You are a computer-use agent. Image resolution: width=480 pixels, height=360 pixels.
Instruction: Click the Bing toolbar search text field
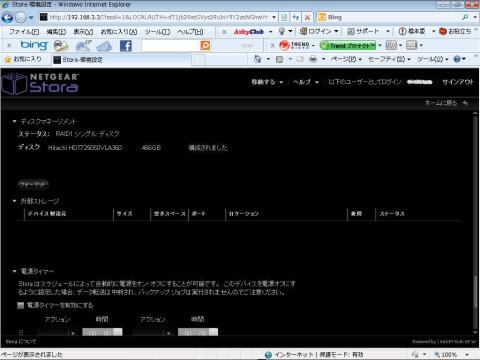[171, 46]
